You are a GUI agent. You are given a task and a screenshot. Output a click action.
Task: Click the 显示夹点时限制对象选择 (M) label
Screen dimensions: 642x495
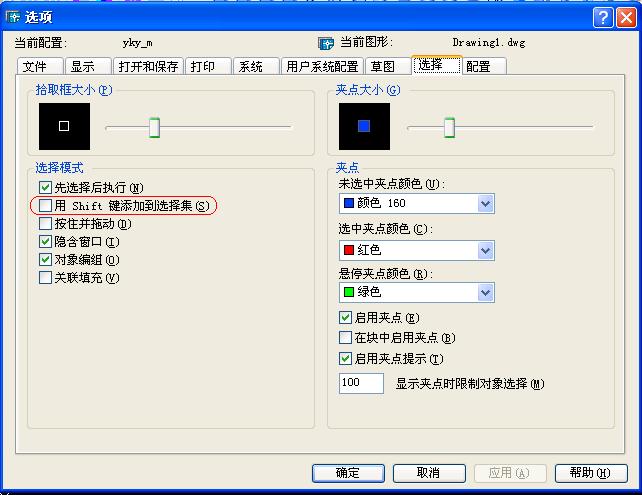(x=470, y=384)
